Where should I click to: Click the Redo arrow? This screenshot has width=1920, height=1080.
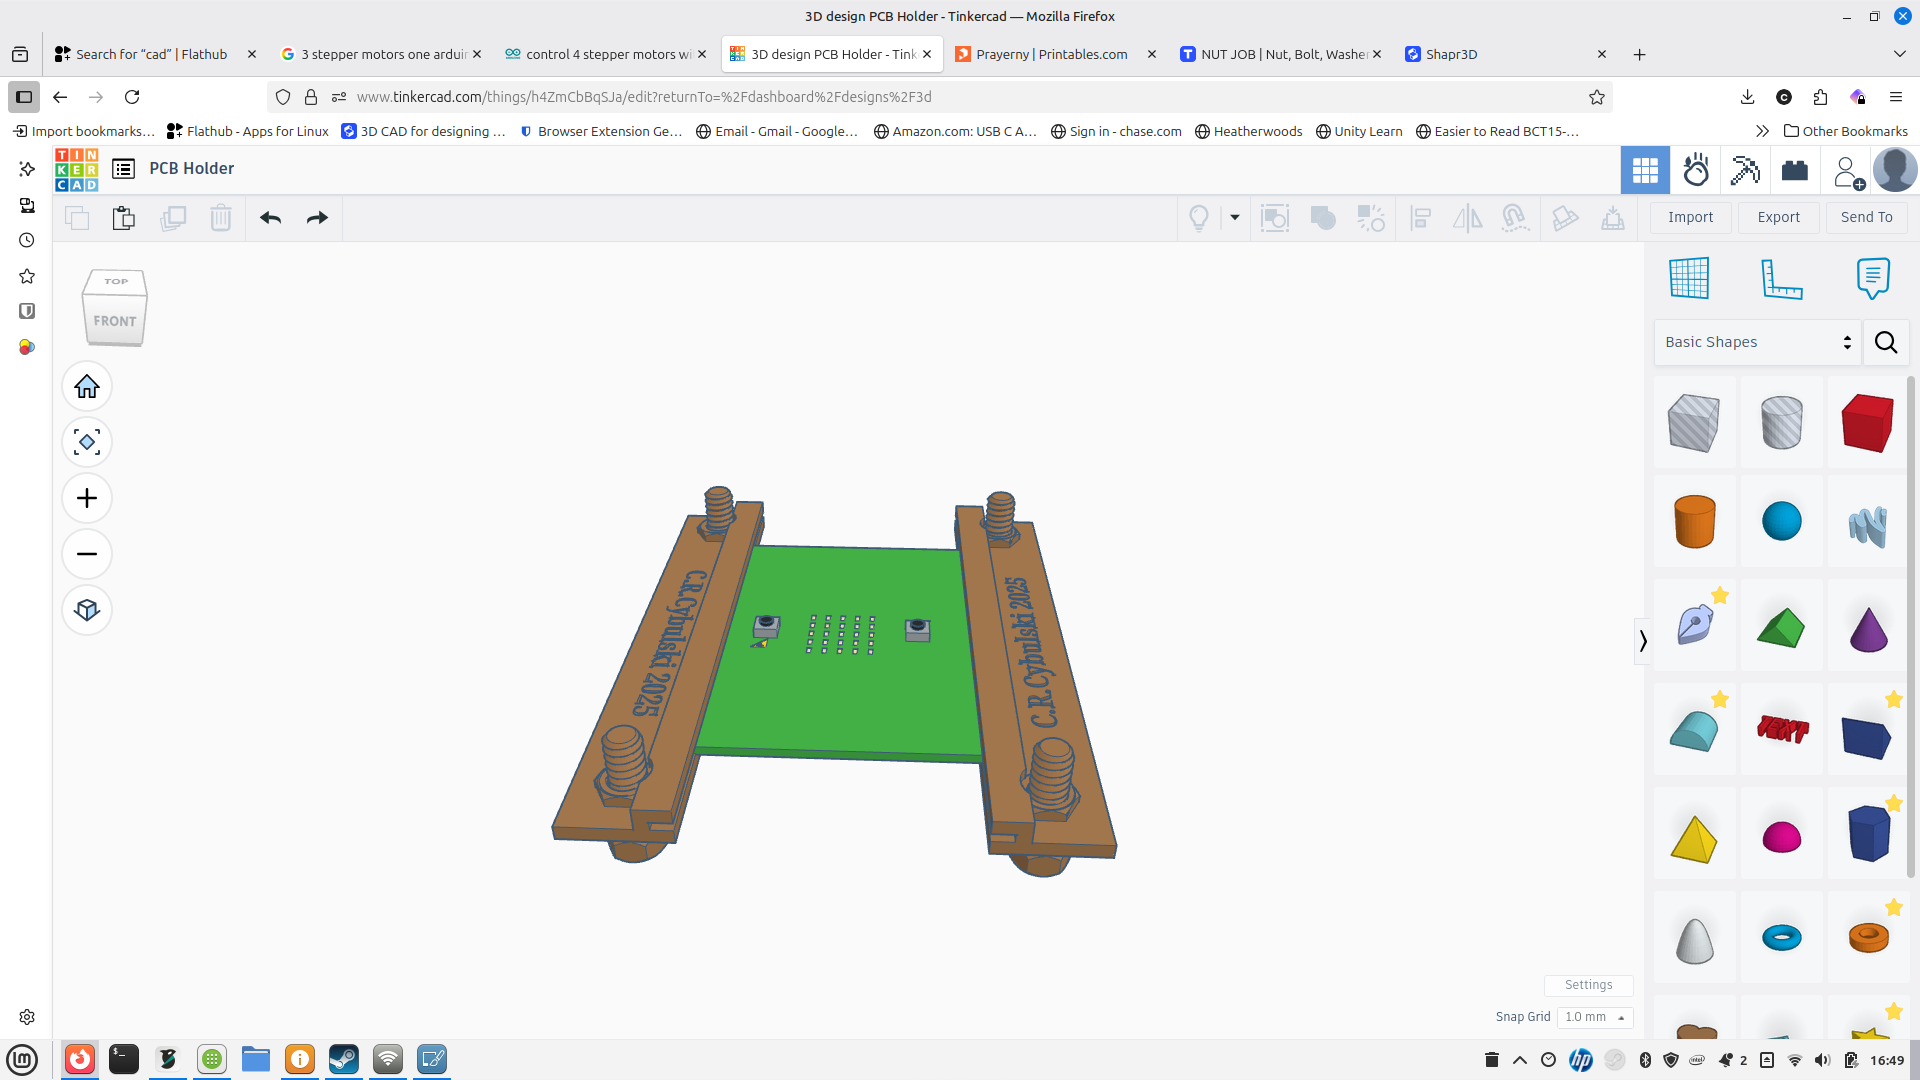(317, 218)
